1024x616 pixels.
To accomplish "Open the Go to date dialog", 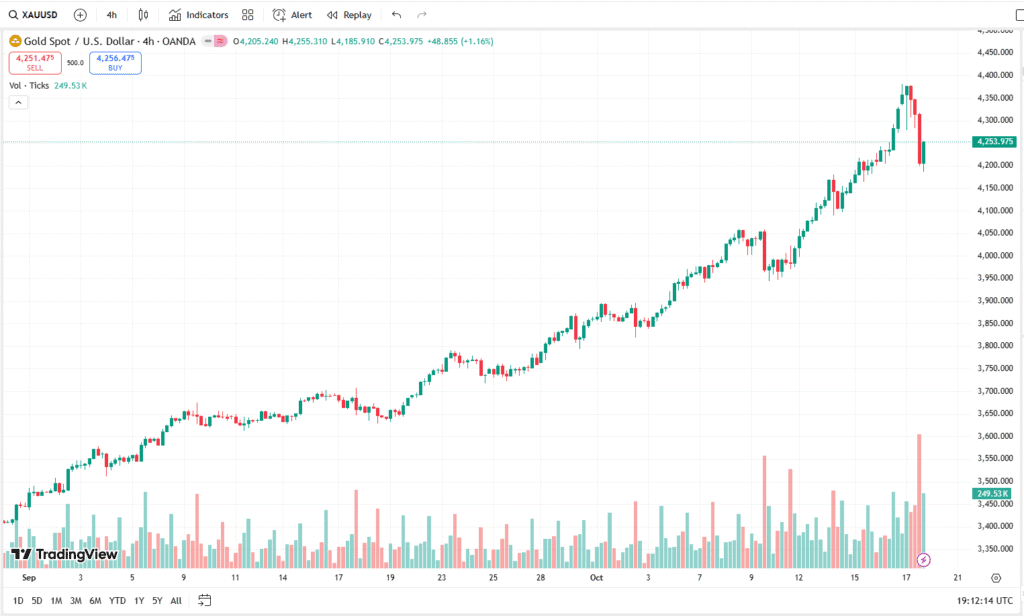I will click(x=205, y=598).
